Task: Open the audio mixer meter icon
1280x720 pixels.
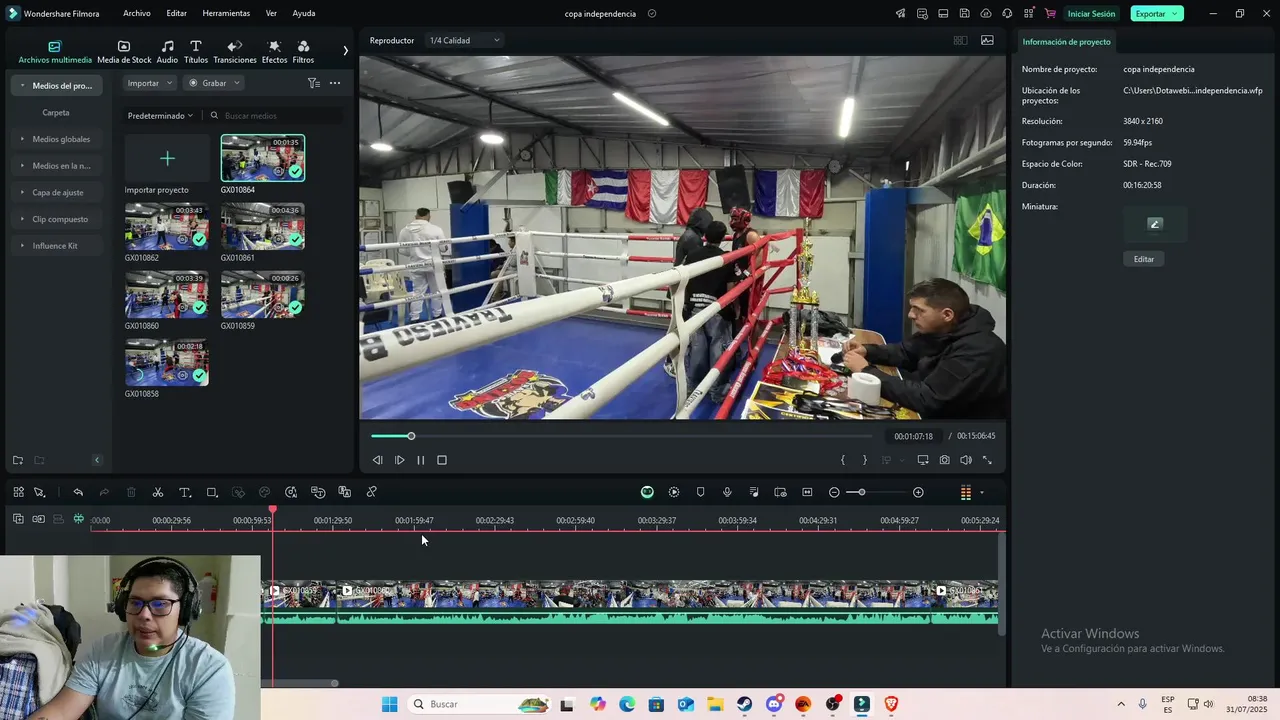Action: tap(965, 492)
